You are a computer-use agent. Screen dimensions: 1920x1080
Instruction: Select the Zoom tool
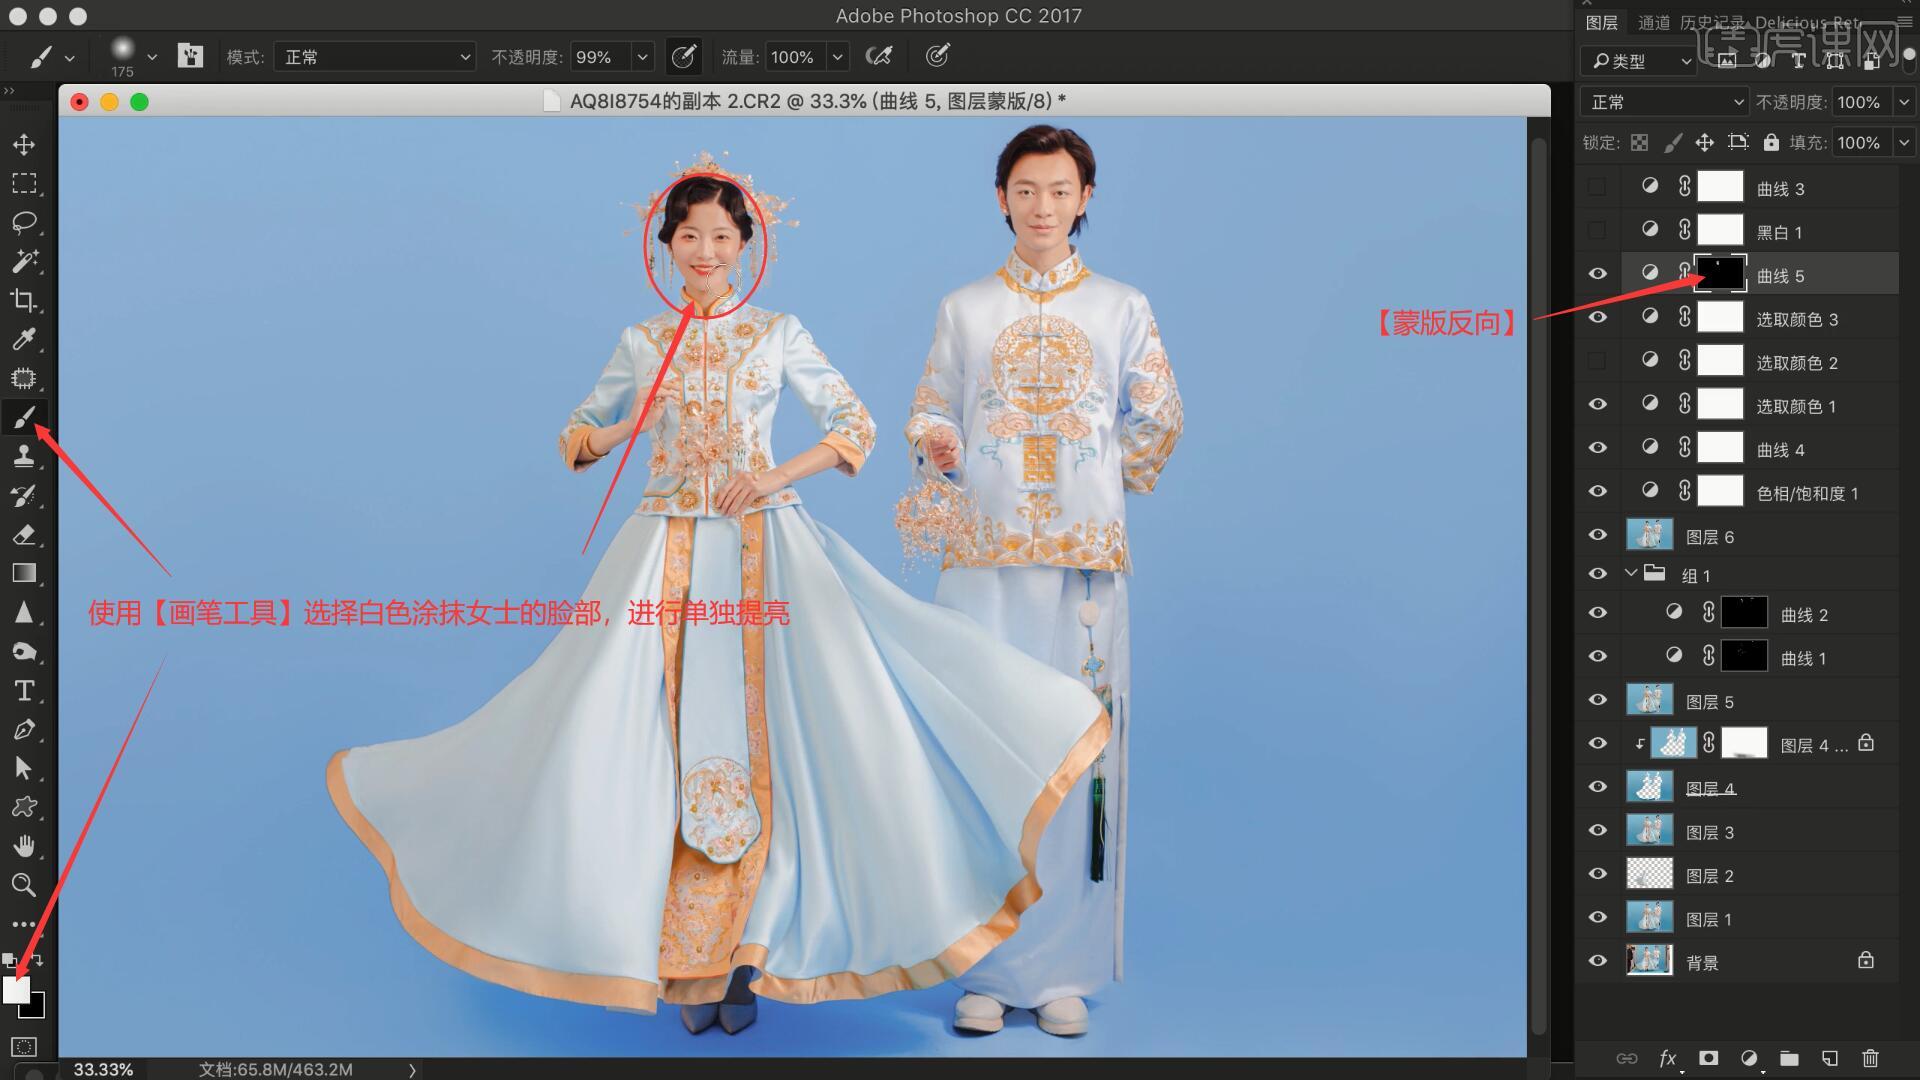tap(24, 885)
